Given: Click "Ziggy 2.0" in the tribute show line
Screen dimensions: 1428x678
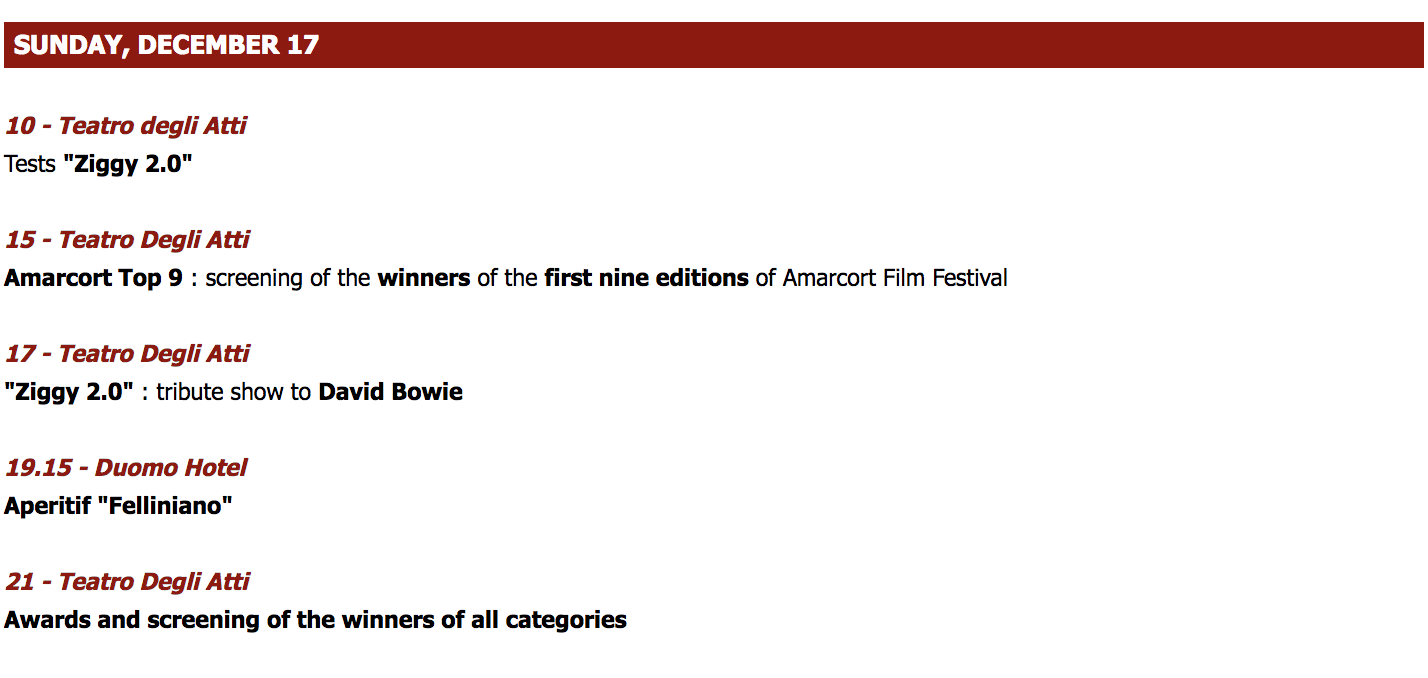Looking at the screenshot, I should click(69, 392).
